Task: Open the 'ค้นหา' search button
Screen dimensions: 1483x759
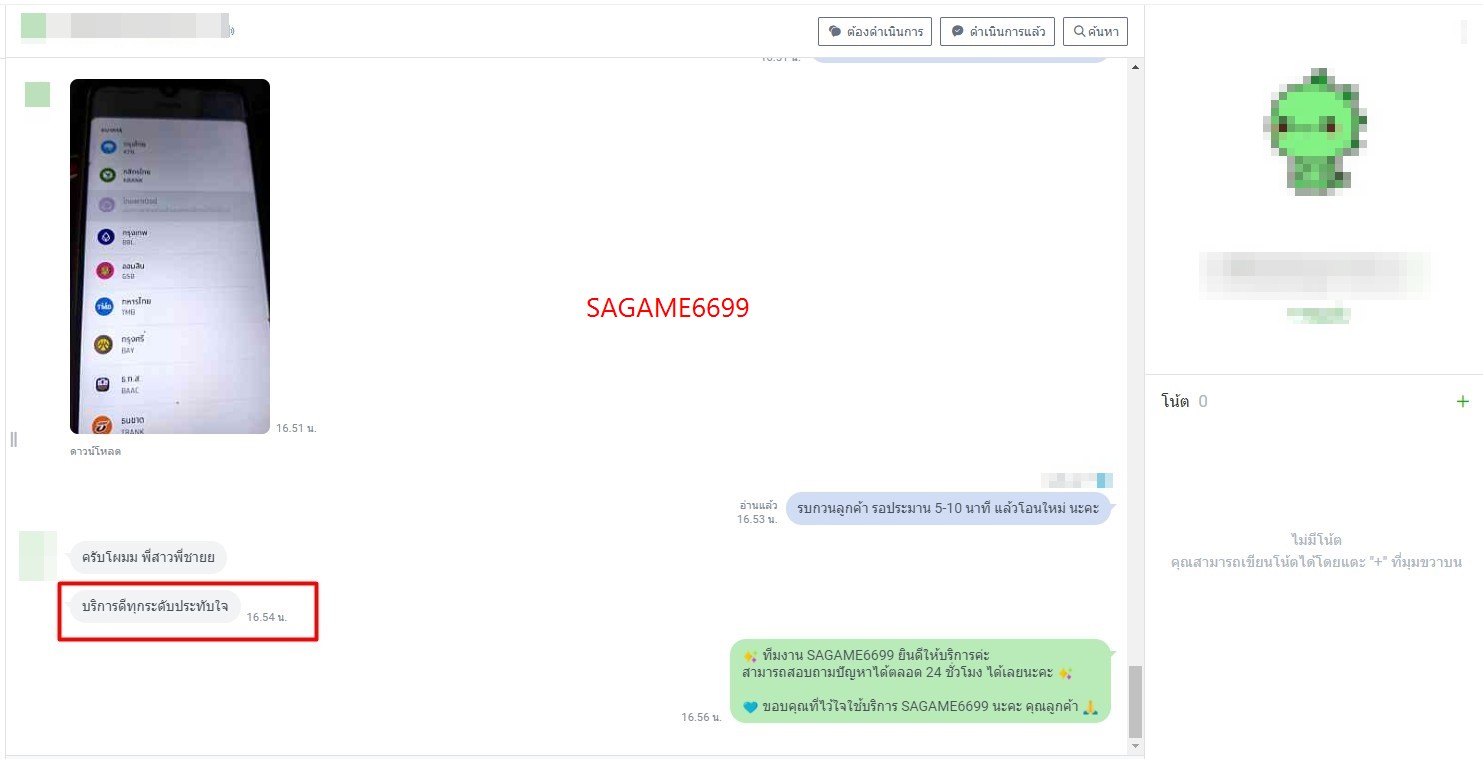Action: point(1095,31)
